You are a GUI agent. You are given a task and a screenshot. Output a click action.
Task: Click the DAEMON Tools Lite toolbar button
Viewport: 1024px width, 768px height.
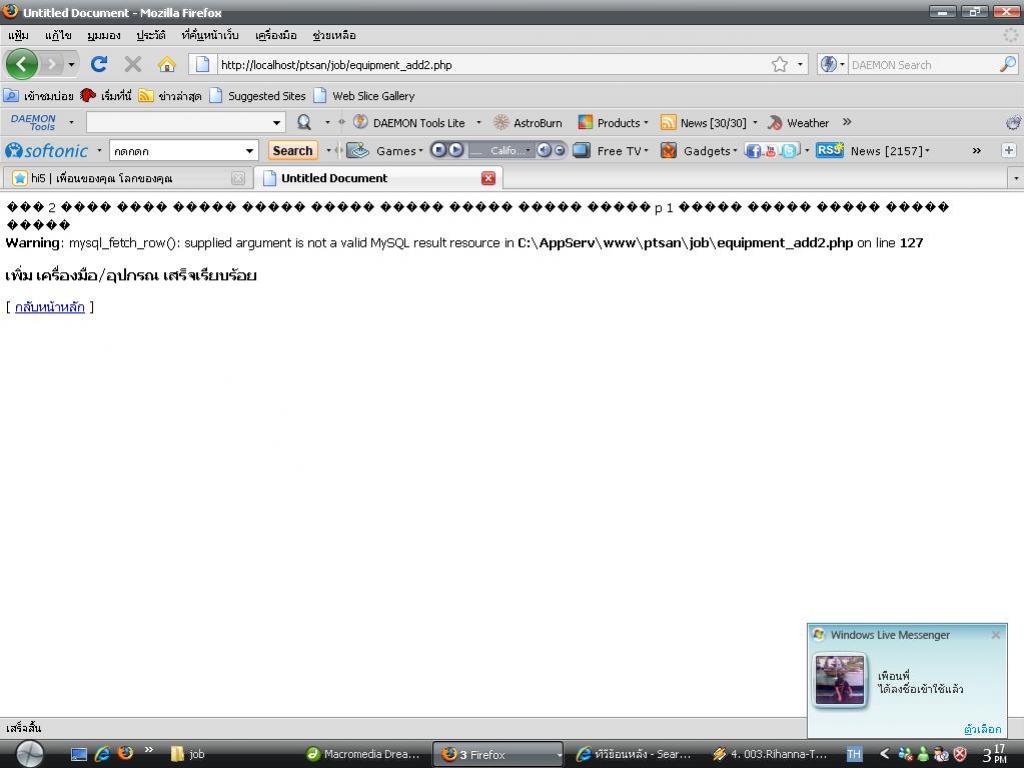(409, 122)
